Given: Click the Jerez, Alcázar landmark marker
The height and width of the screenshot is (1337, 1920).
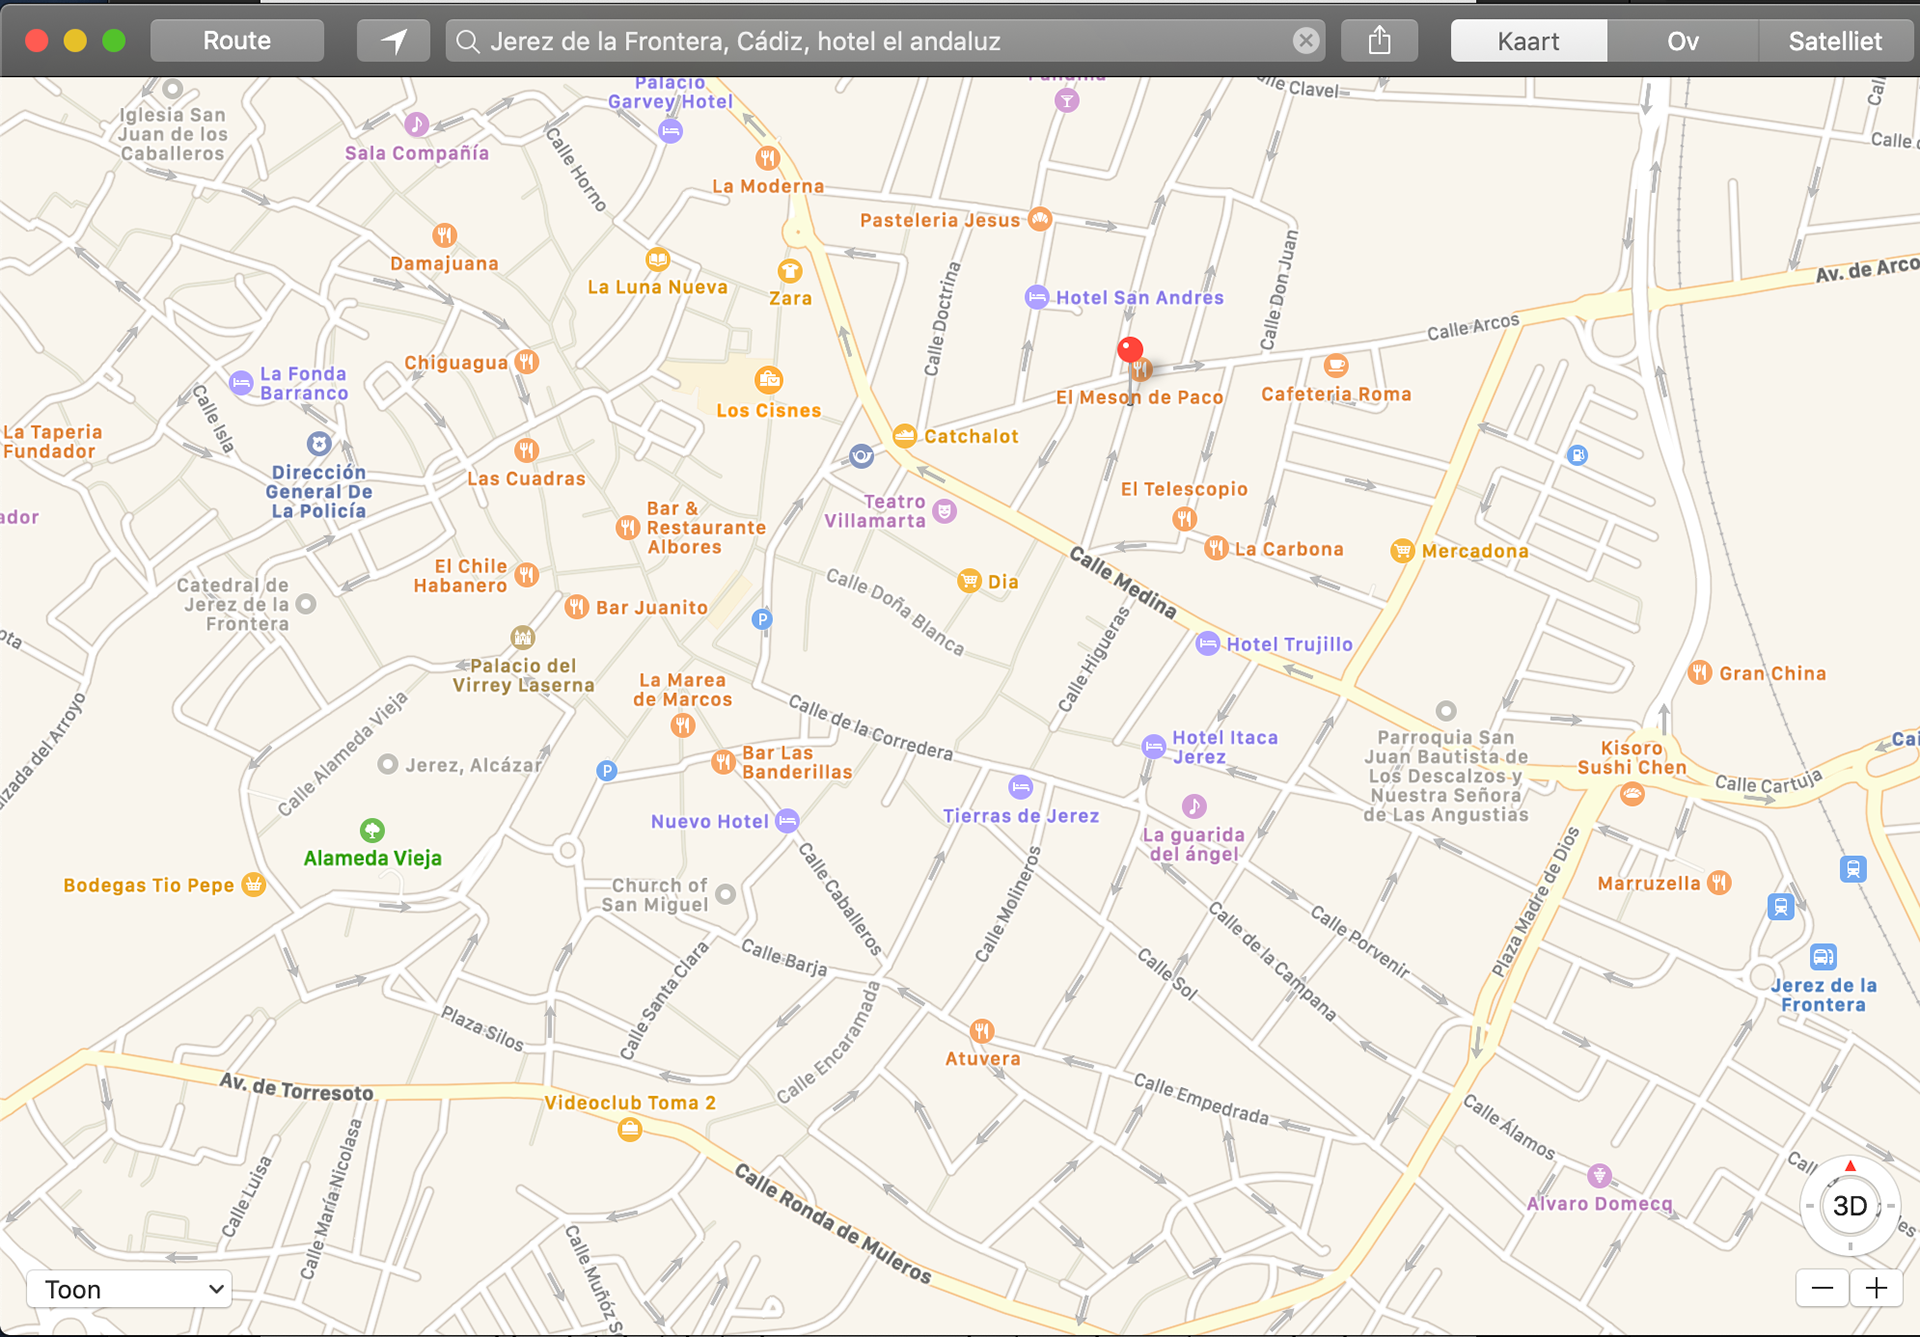Looking at the screenshot, I should point(388,765).
